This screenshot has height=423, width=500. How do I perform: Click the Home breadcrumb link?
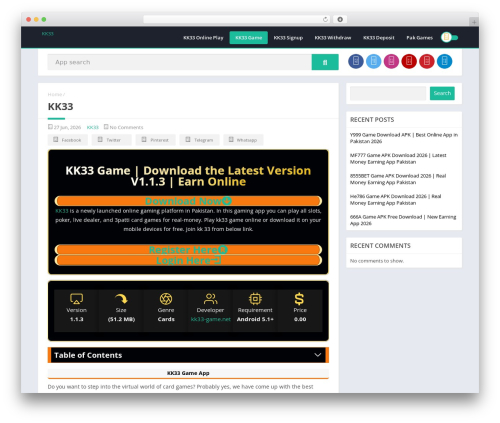pos(55,94)
